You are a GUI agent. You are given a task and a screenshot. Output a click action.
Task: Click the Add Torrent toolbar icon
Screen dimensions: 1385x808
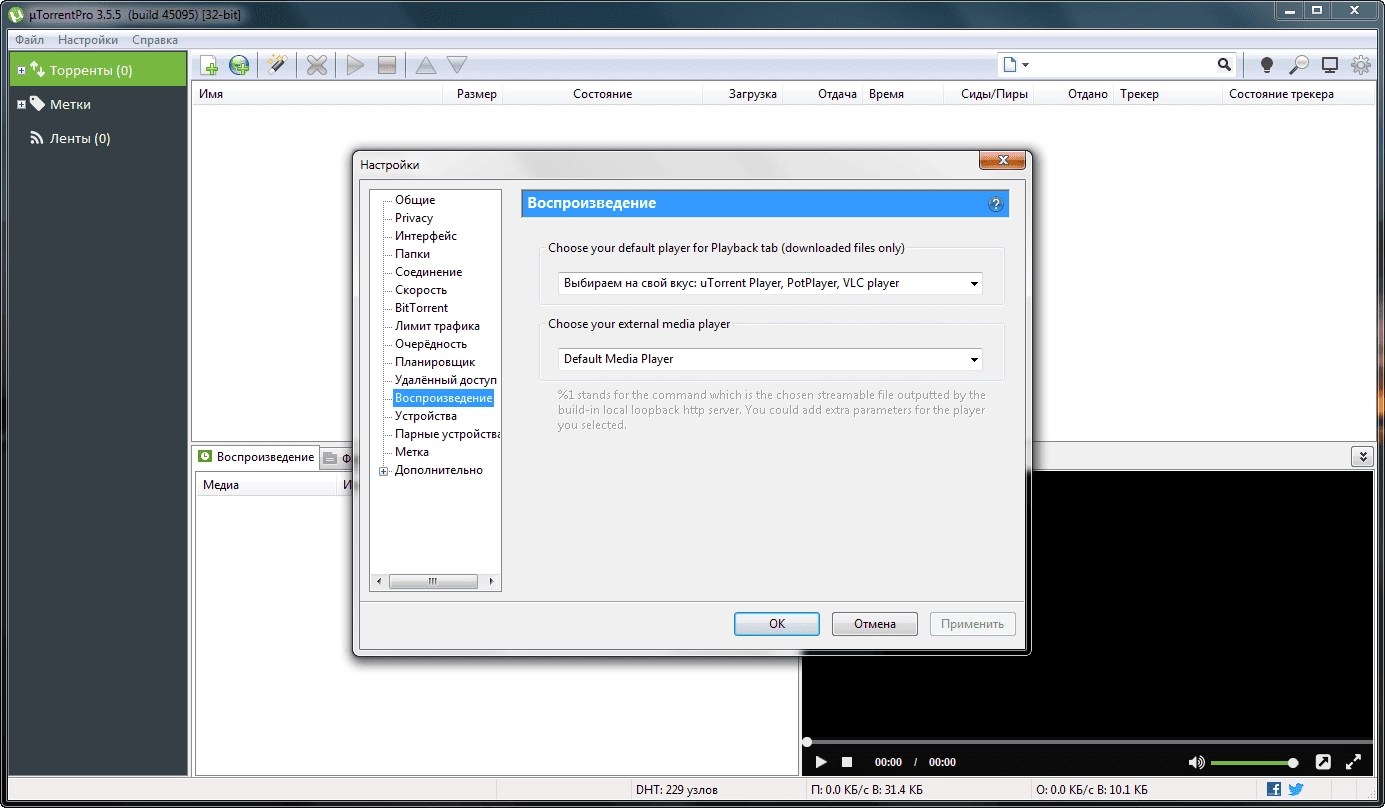210,65
